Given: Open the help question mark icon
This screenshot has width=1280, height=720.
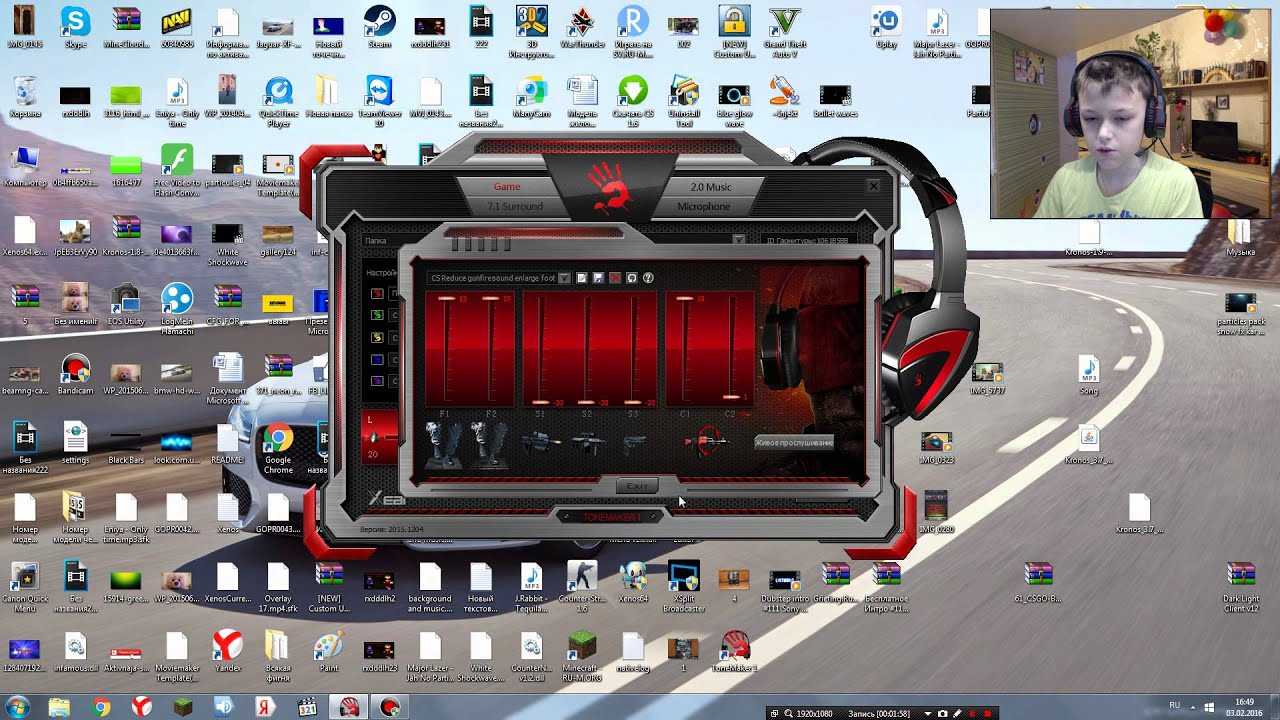Looking at the screenshot, I should click(648, 278).
